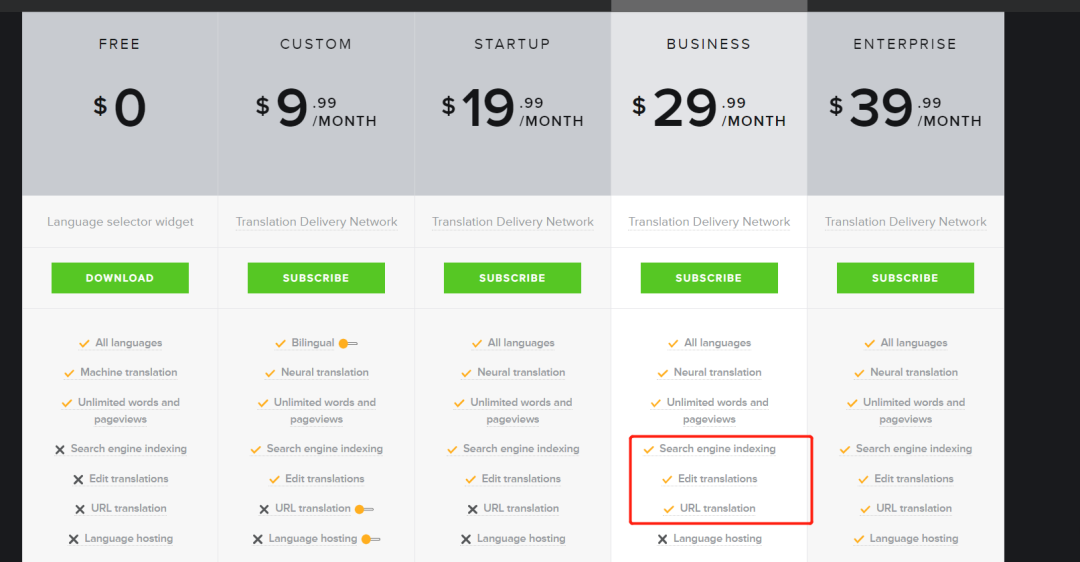Click Edit translations link in the Business plan
1080x562 pixels.
pyautogui.click(x=717, y=479)
